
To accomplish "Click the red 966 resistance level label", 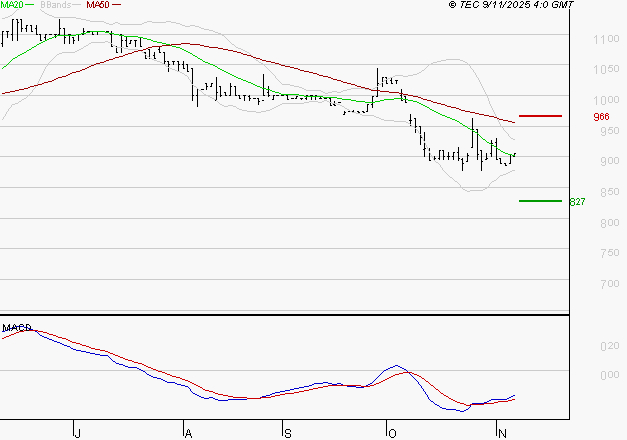I will pyautogui.click(x=601, y=116).
